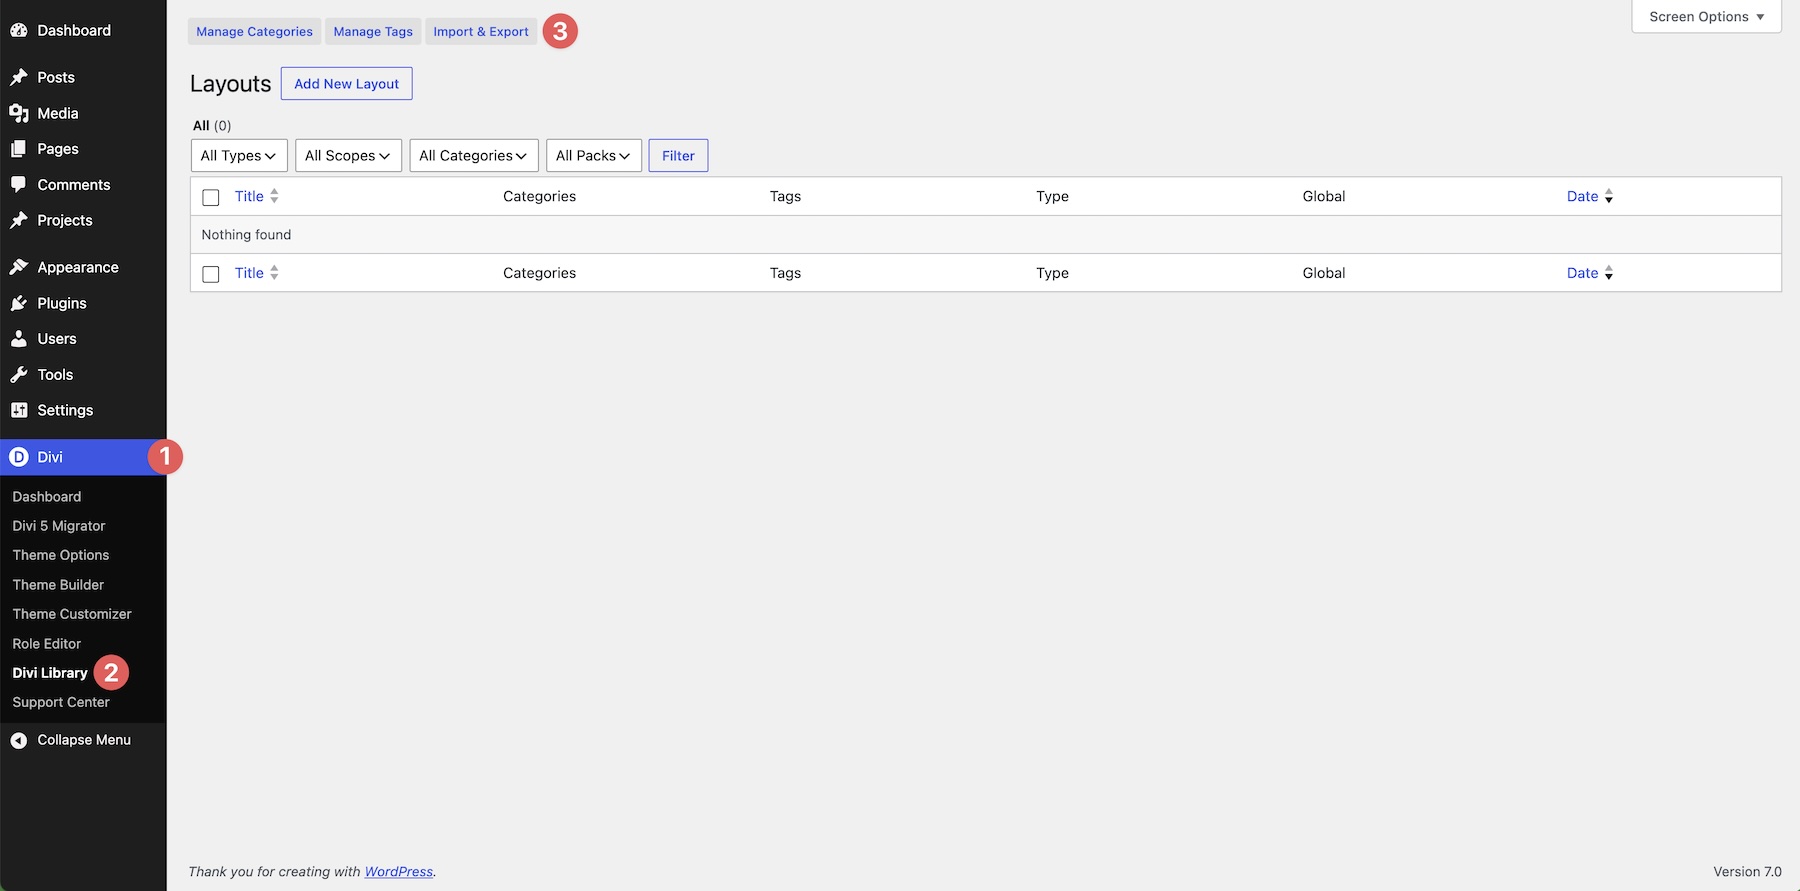The image size is (1800, 891).
Task: Open Support Center submenu item
Action: point(61,702)
